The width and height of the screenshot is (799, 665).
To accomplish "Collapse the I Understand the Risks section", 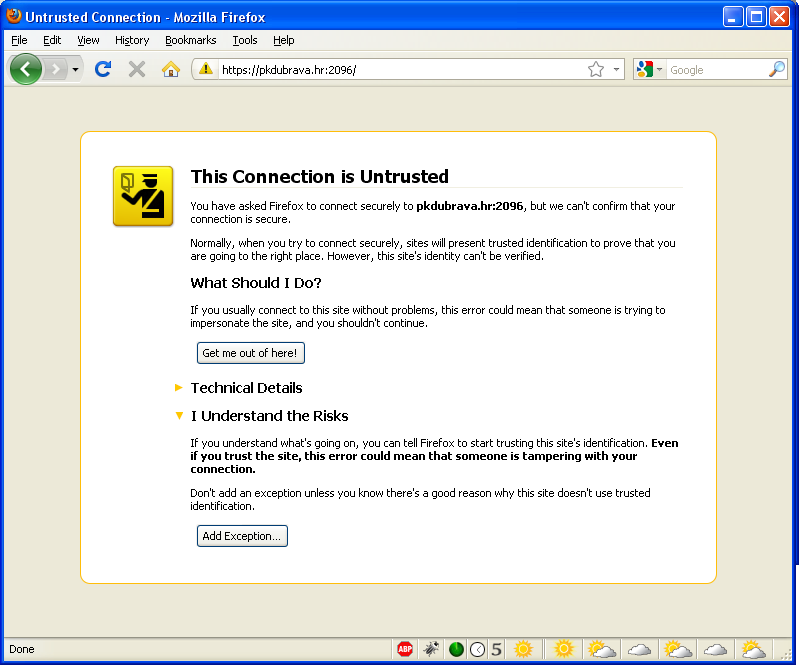I will click(x=269, y=416).
